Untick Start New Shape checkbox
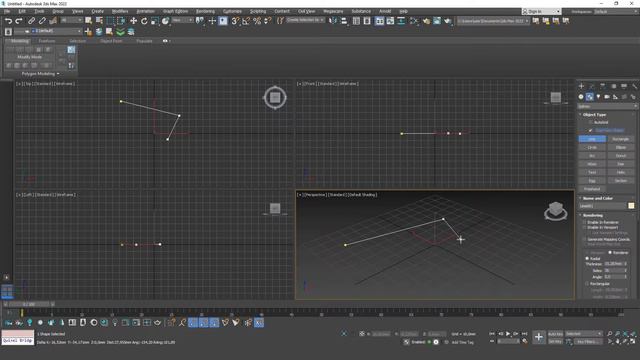Screen dimensions: 640x360 coord(590,130)
